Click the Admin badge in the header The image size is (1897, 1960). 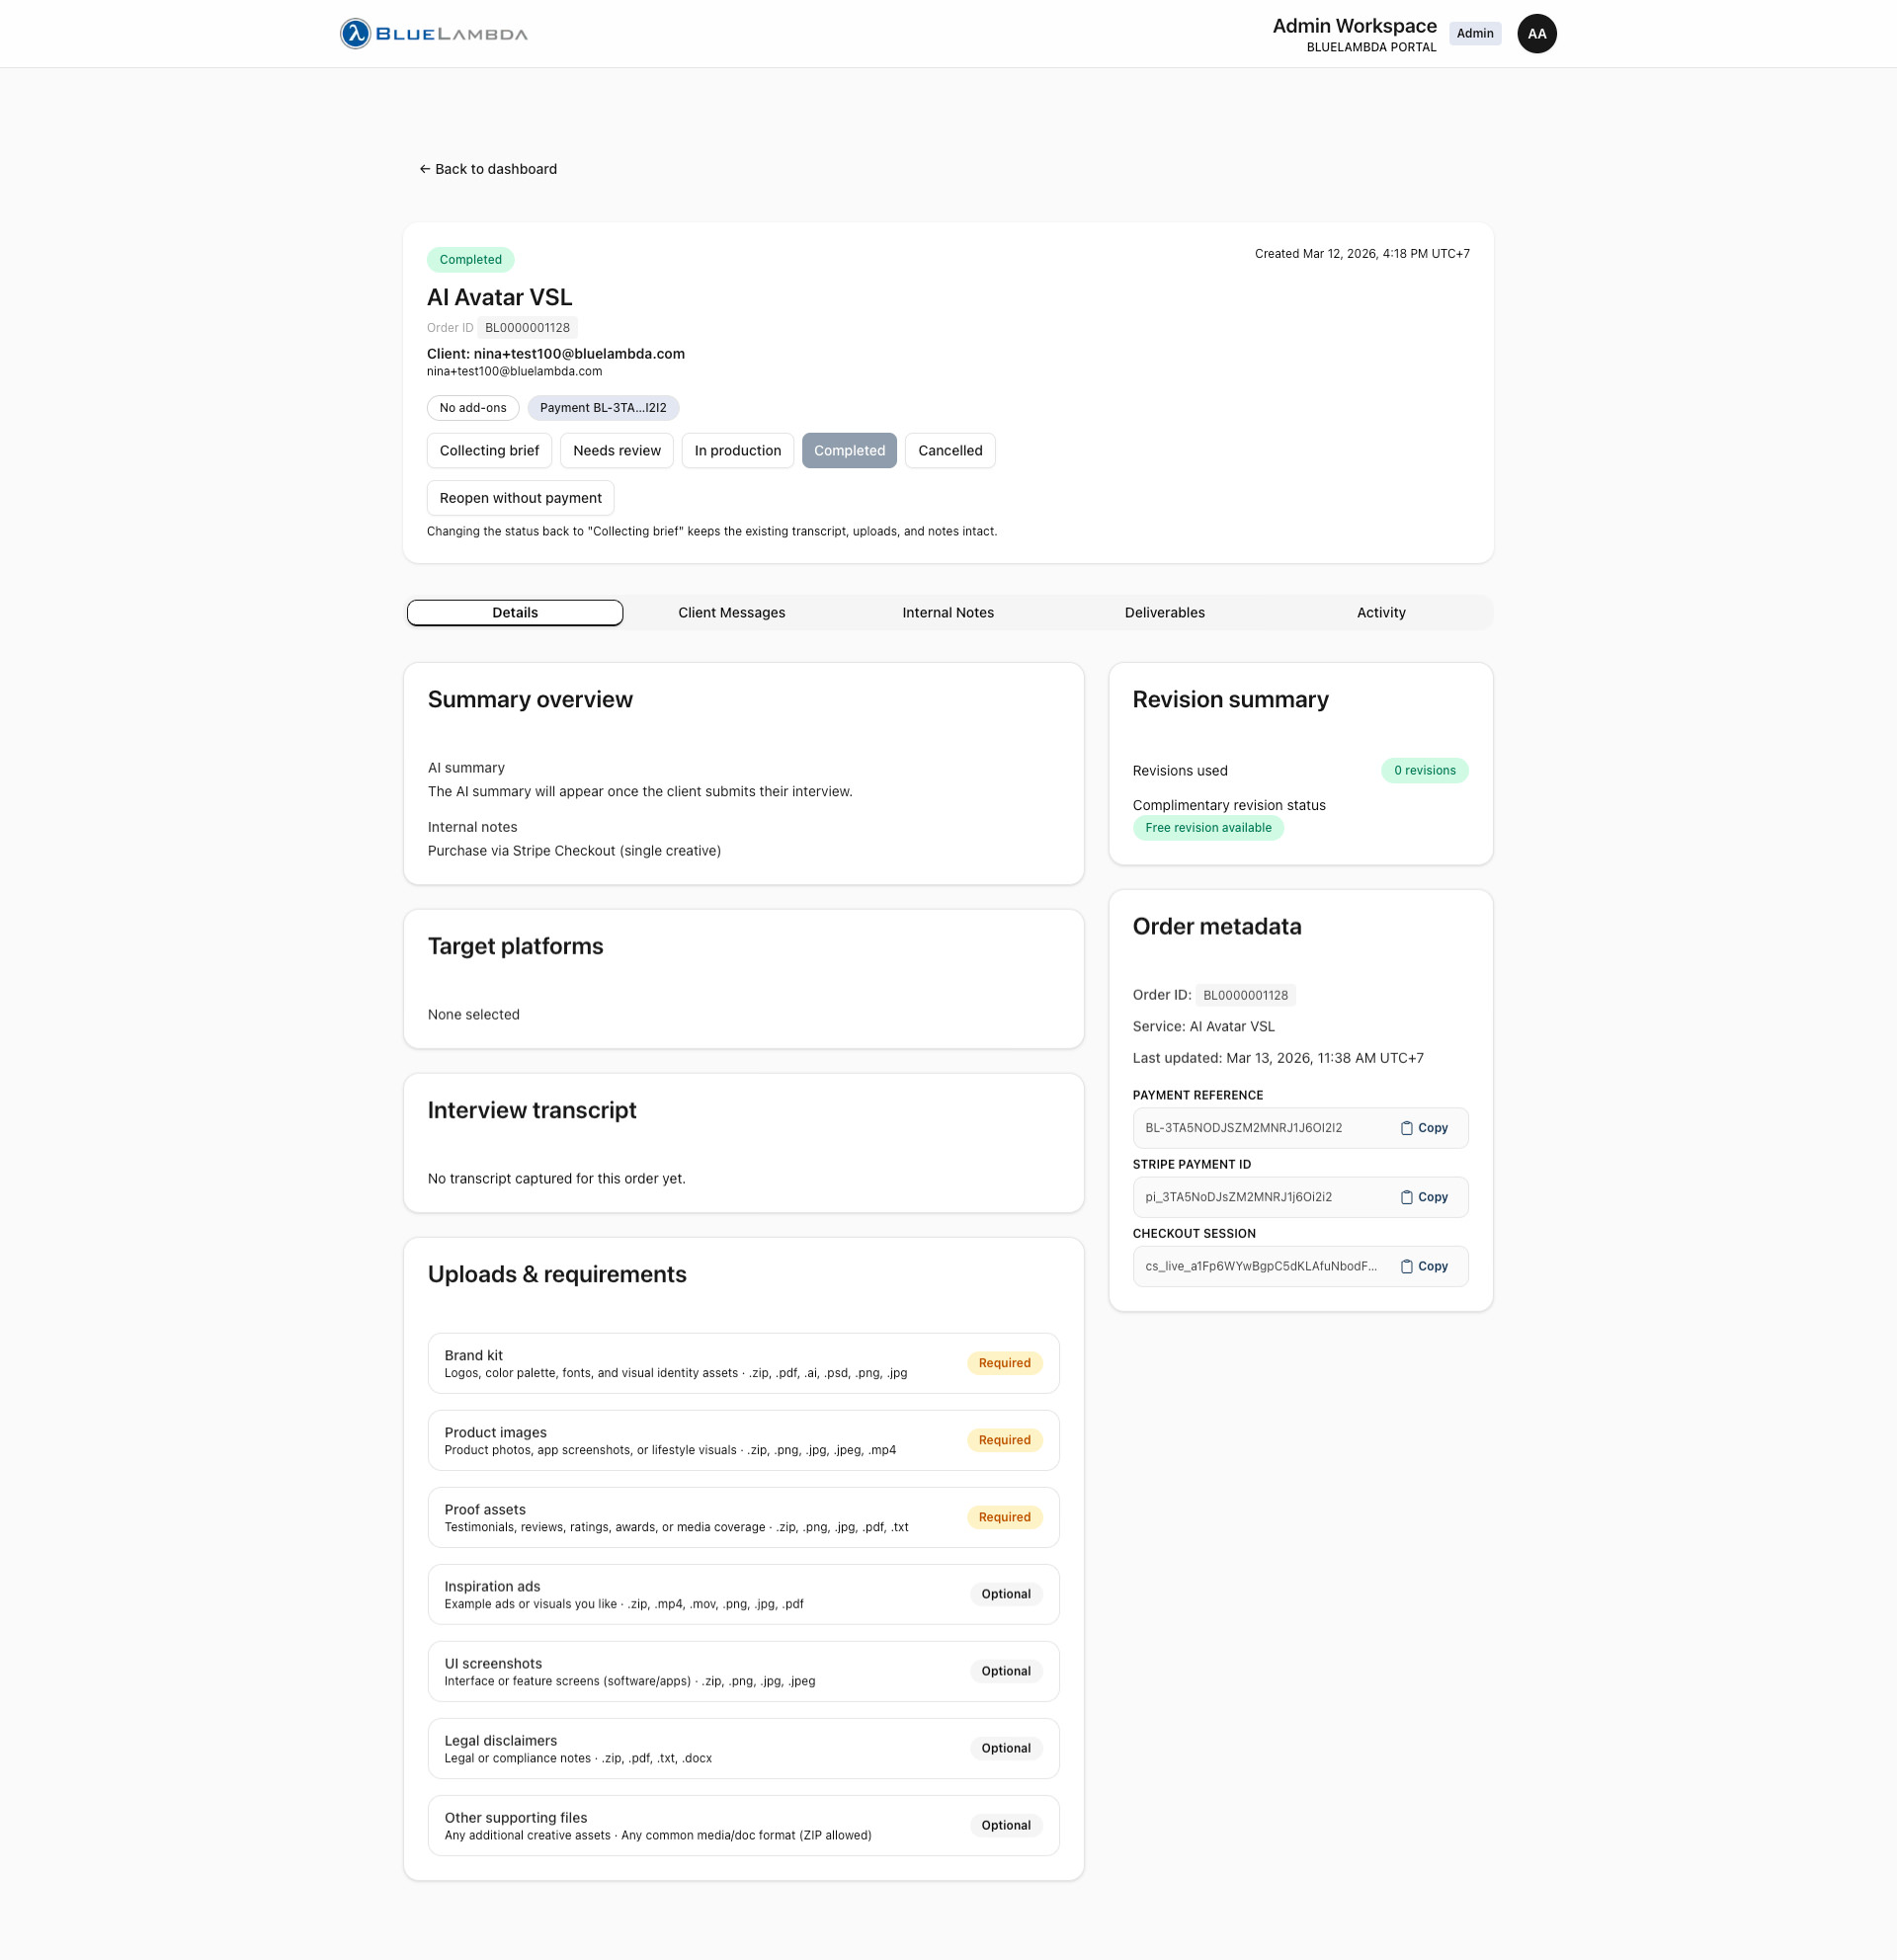click(1475, 33)
